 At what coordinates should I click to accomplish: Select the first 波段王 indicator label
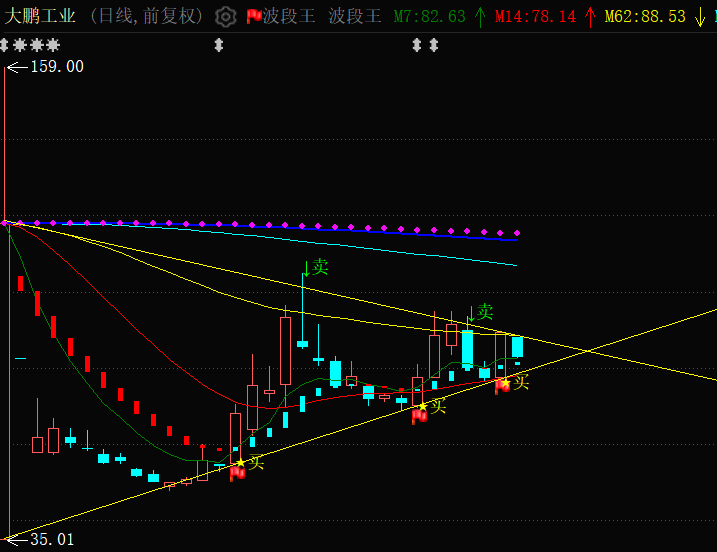[289, 16]
